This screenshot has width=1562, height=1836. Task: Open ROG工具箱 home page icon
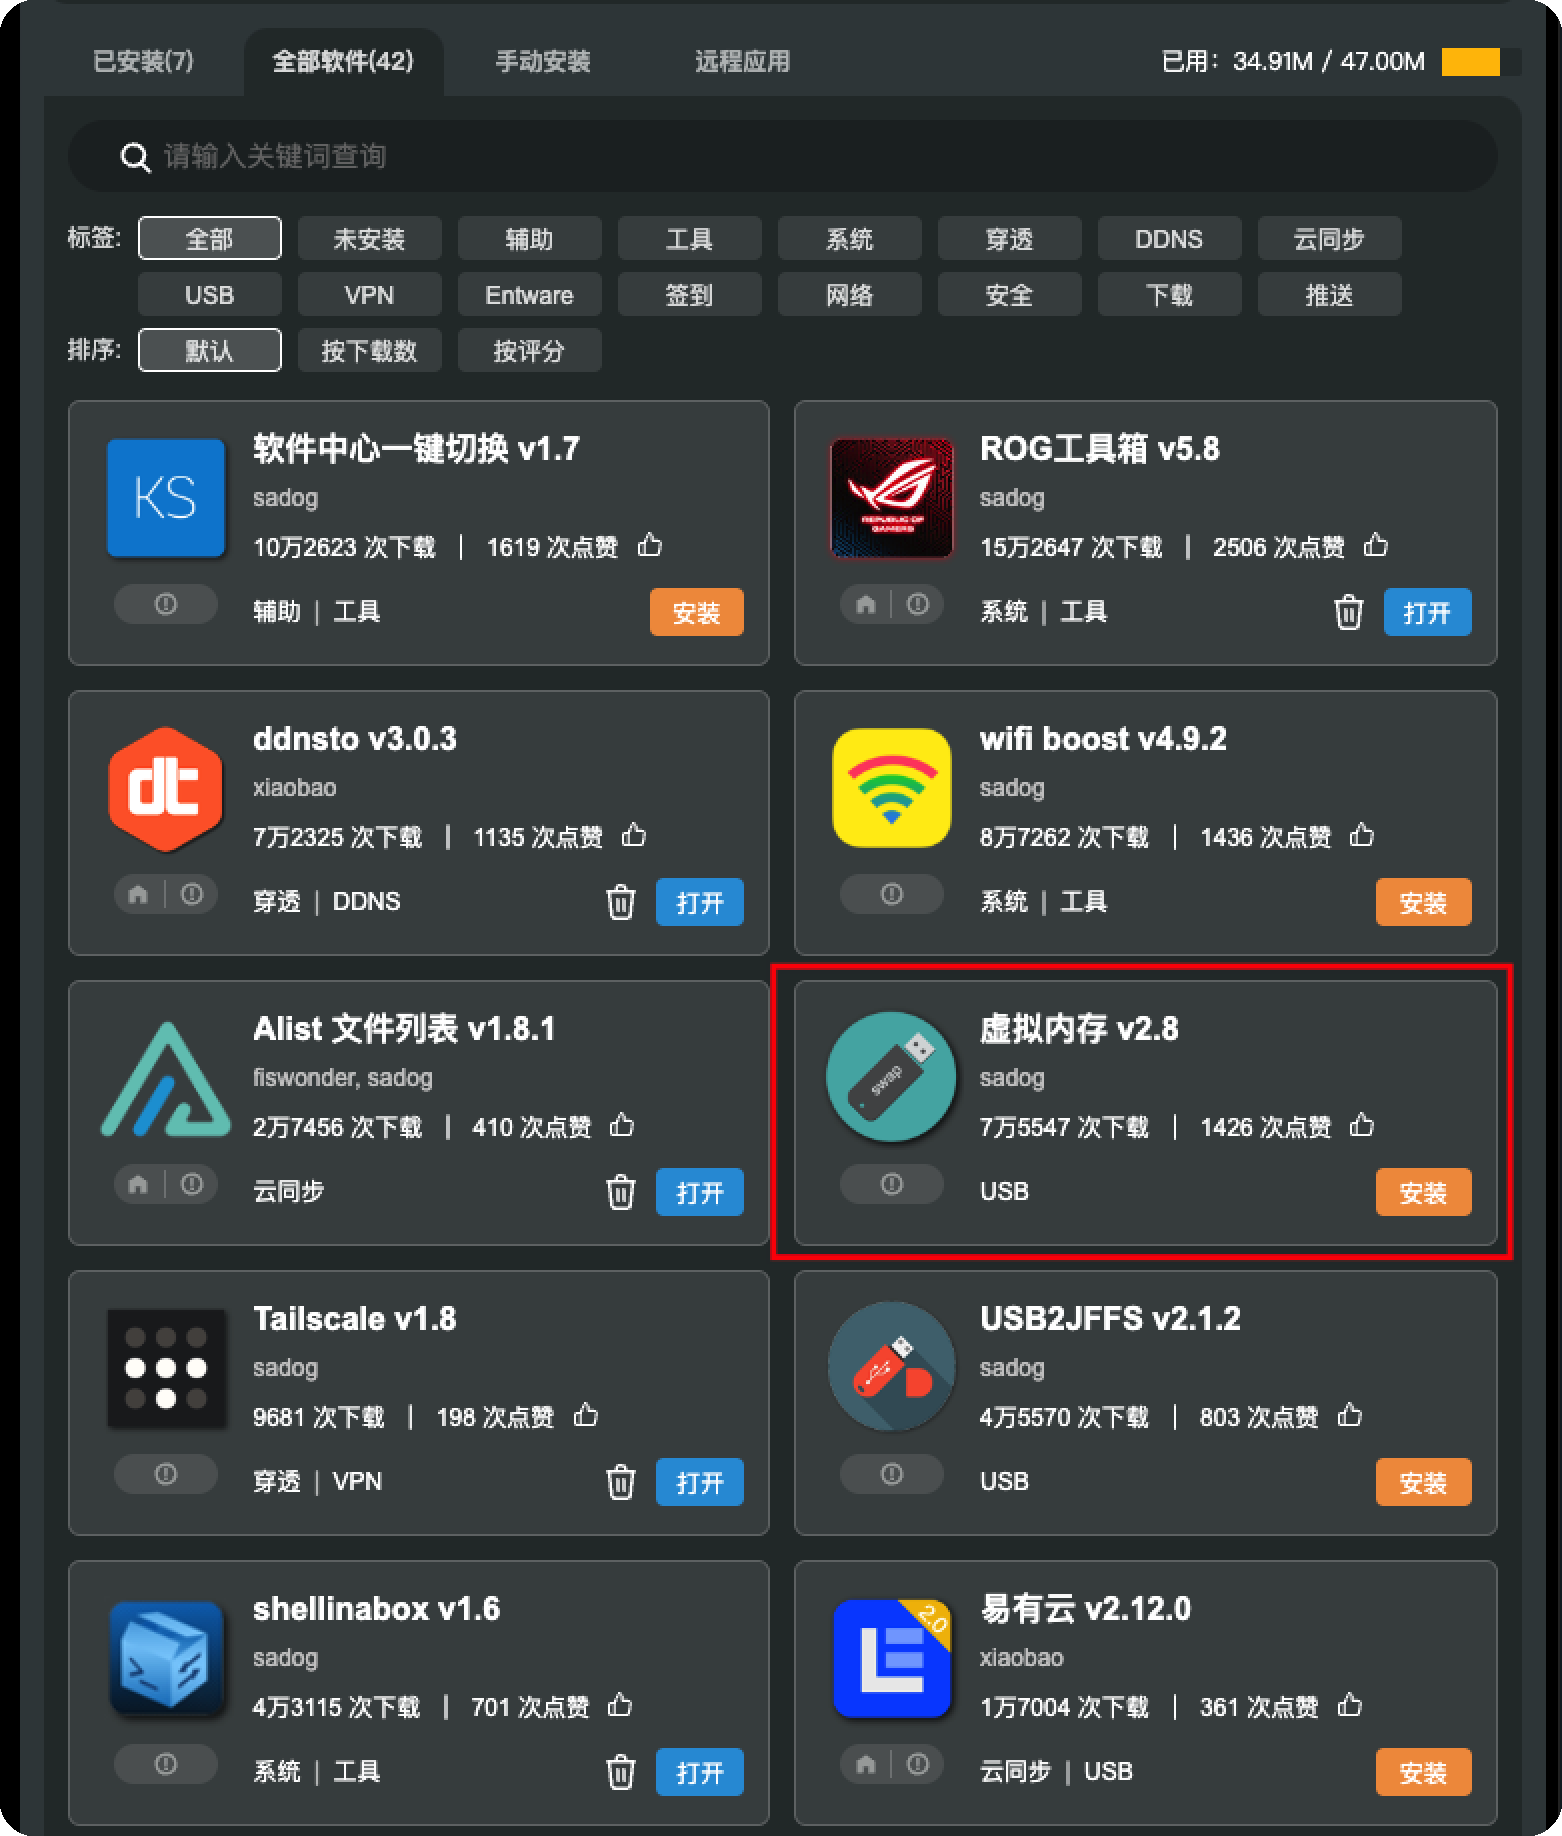pos(866,604)
